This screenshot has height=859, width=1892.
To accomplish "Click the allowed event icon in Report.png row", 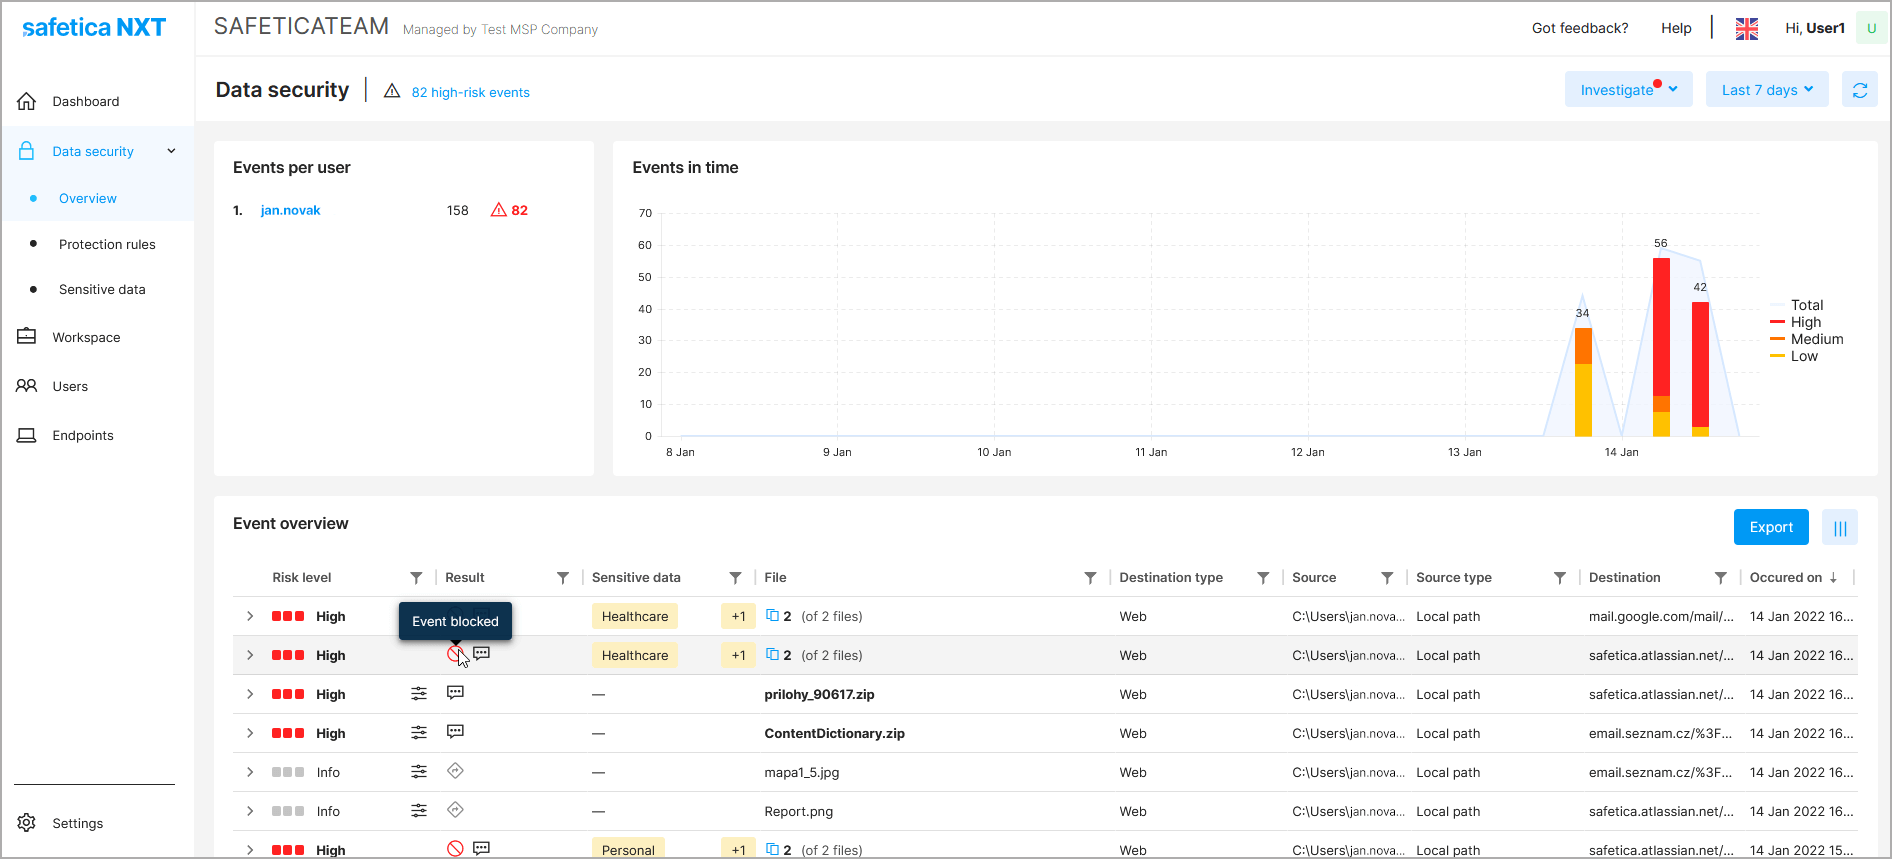I will (455, 810).
